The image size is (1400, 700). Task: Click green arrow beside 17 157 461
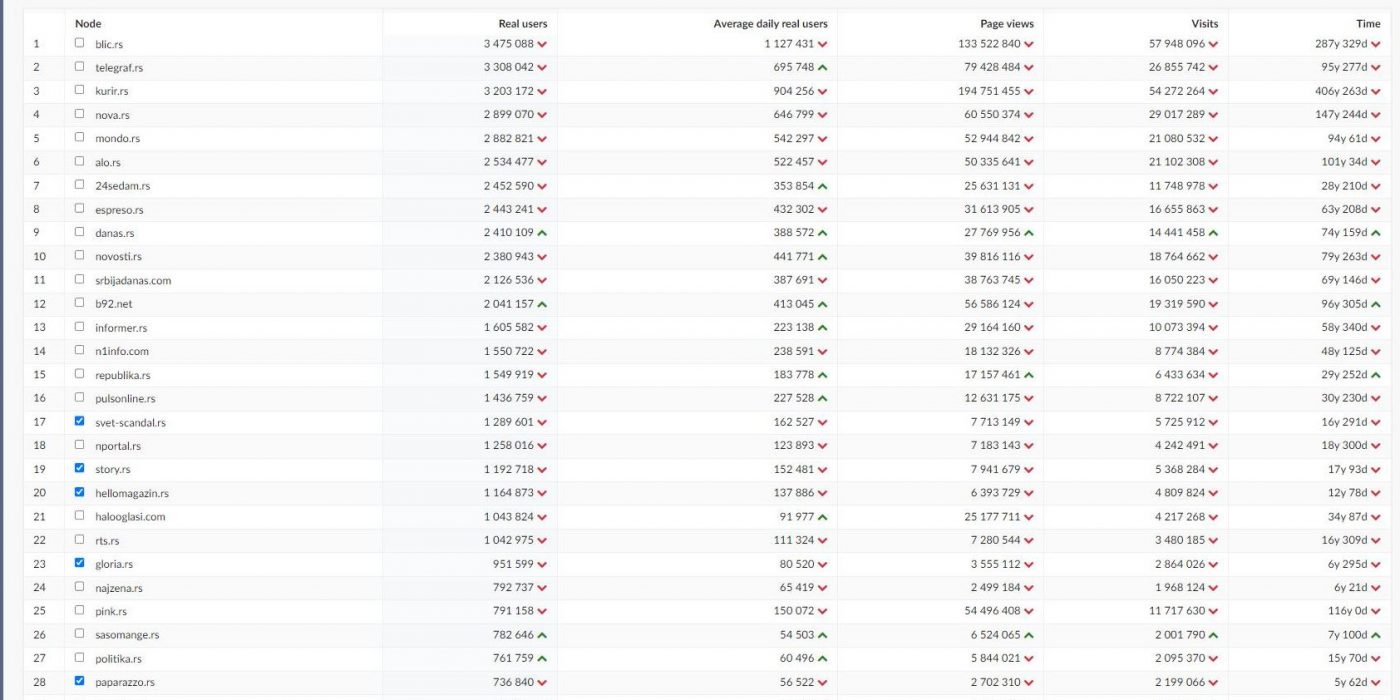tap(1028, 375)
